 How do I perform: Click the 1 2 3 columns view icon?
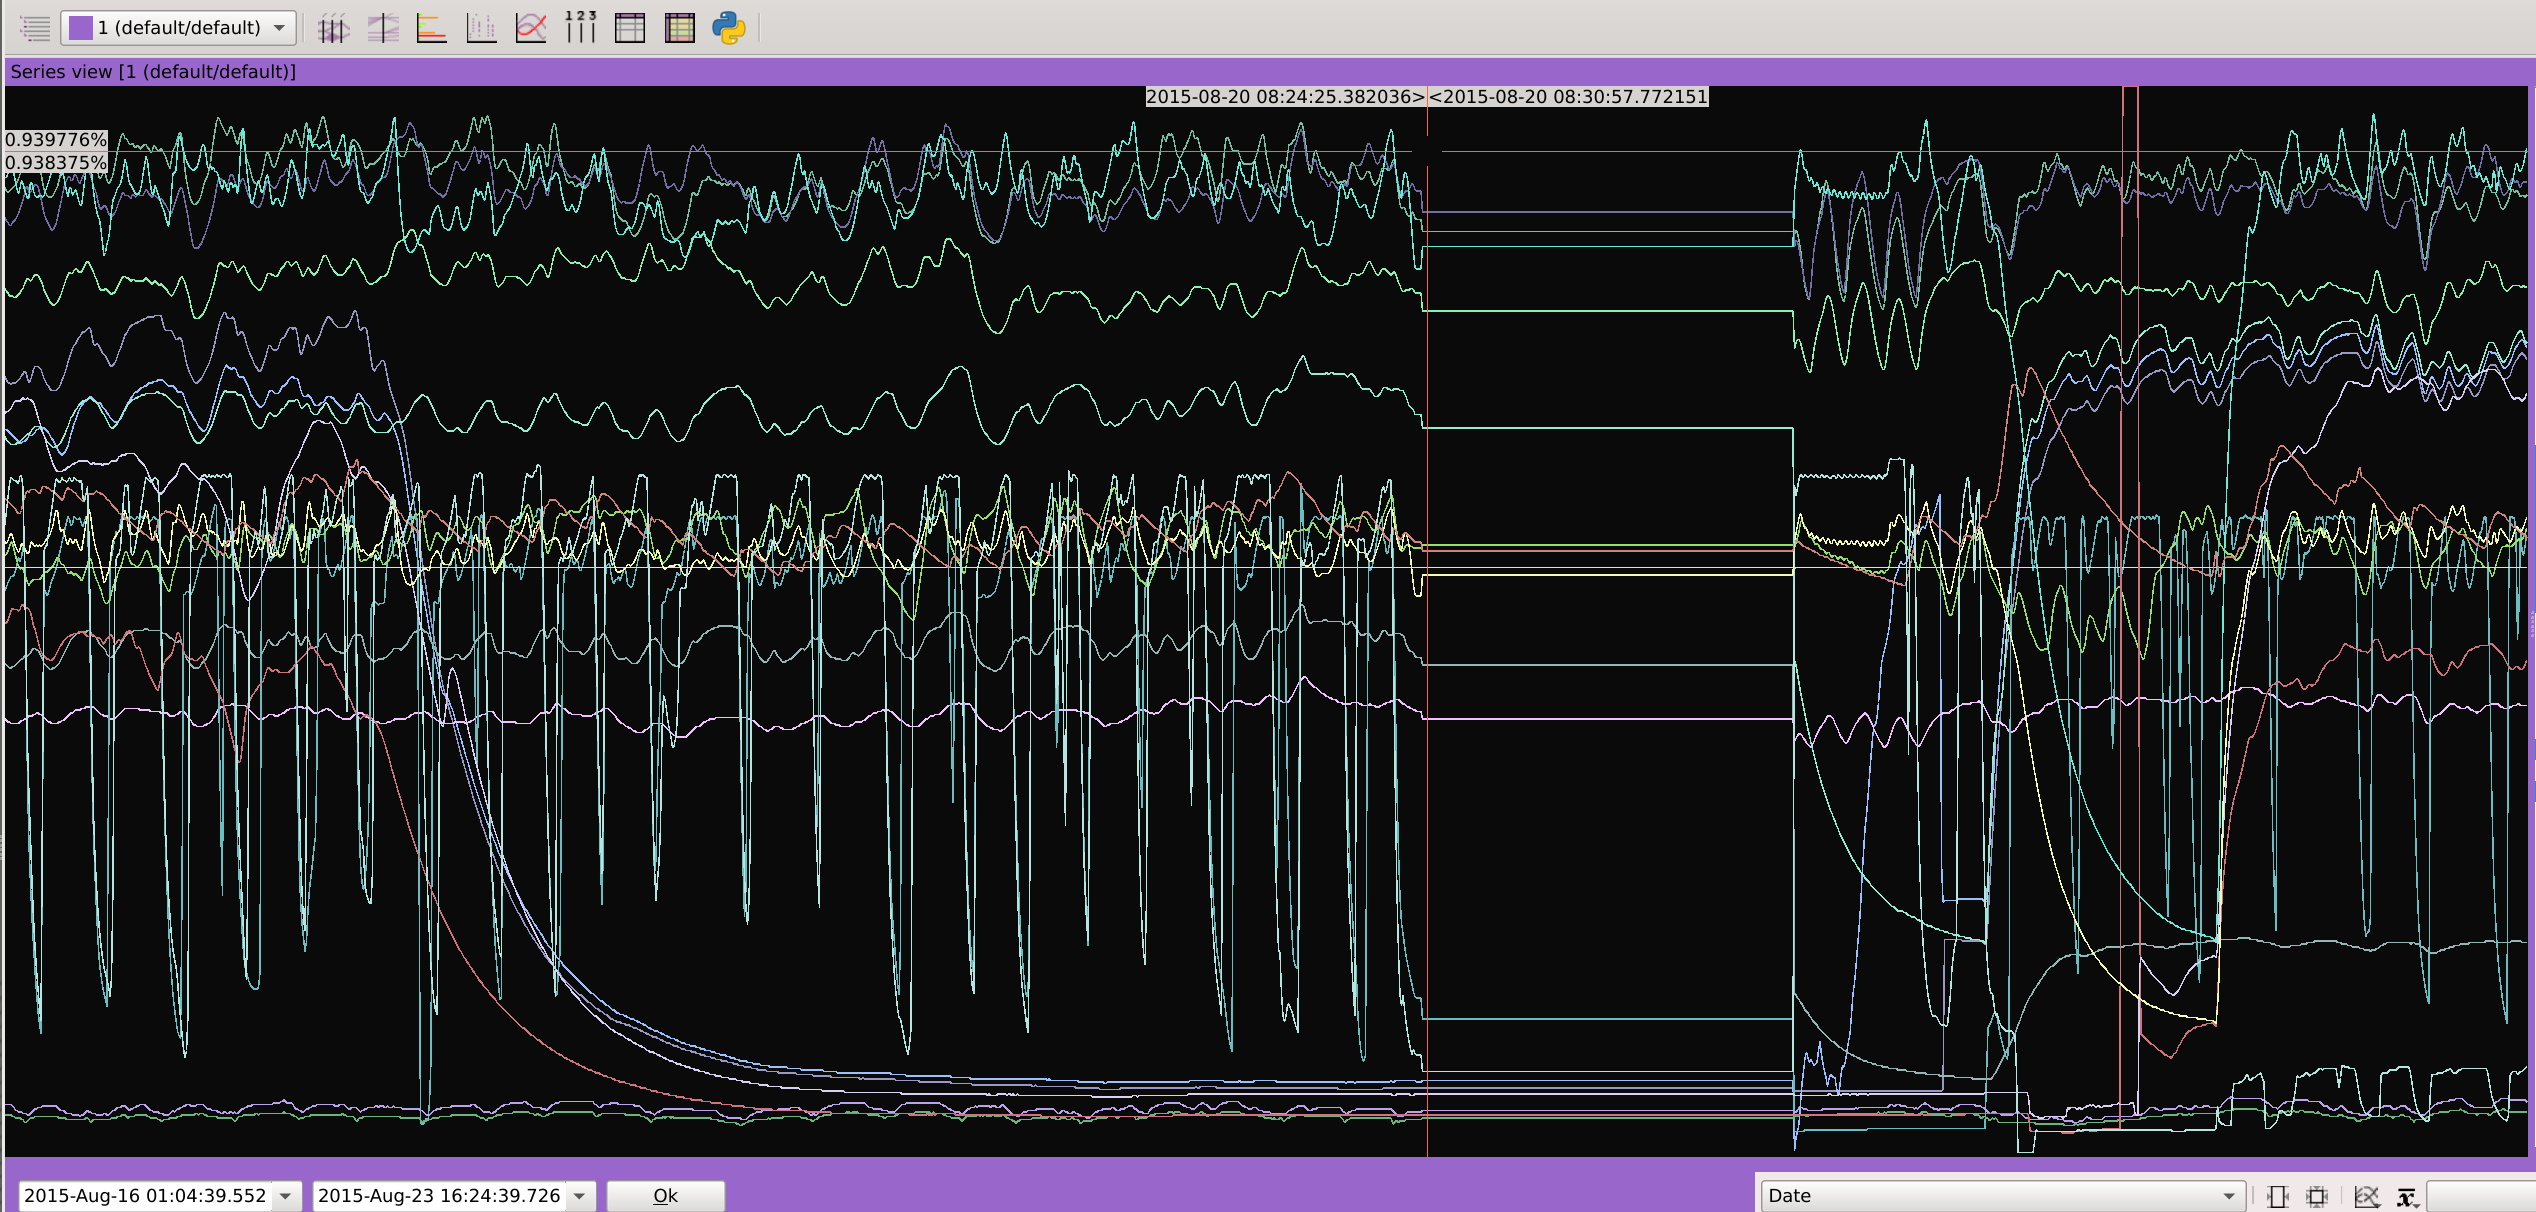click(580, 28)
